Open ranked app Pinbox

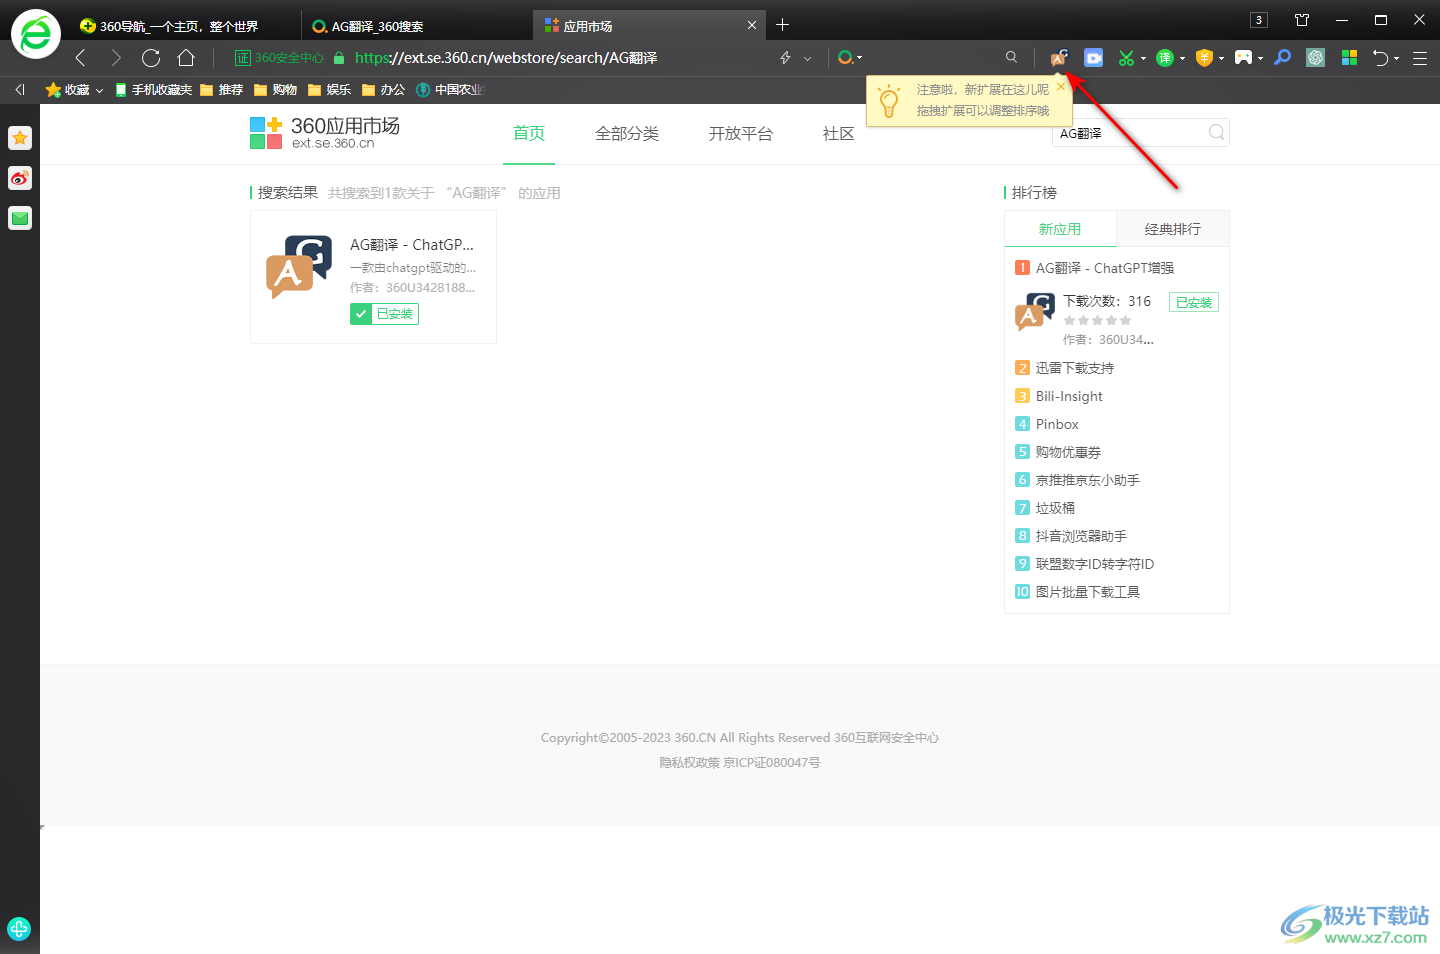[x=1057, y=424]
